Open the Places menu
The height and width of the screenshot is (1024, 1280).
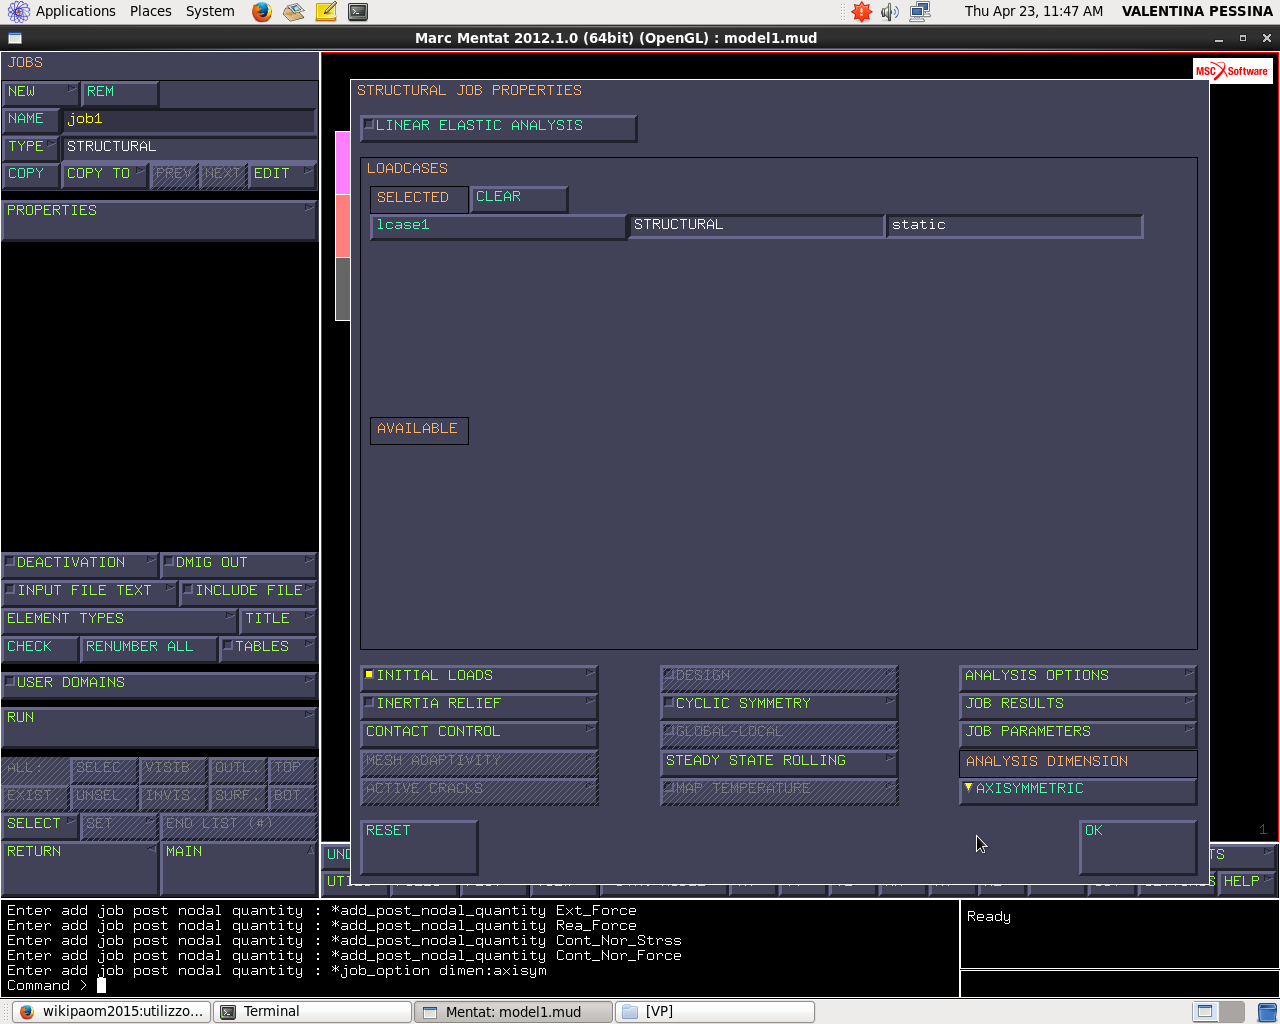click(151, 11)
